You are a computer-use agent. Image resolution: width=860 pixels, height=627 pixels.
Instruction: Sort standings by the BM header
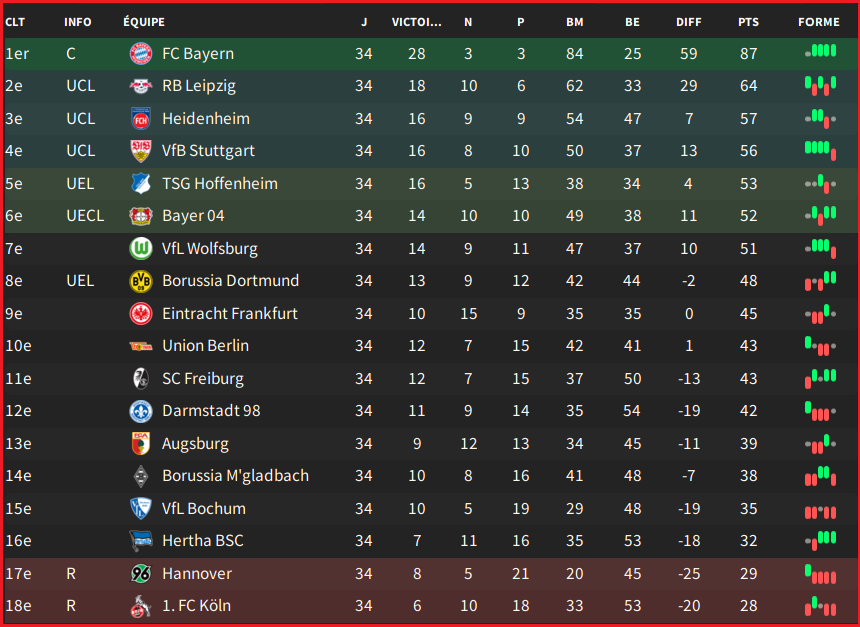point(574,22)
